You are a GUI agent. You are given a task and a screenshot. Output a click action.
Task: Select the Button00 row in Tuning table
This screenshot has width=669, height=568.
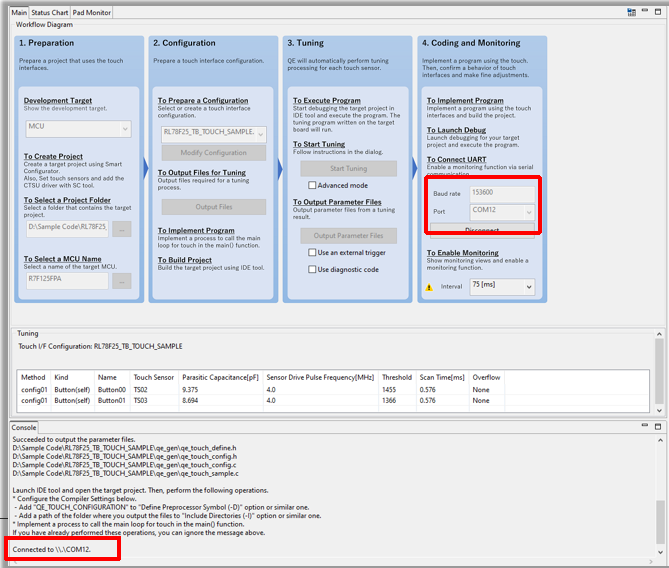110,390
